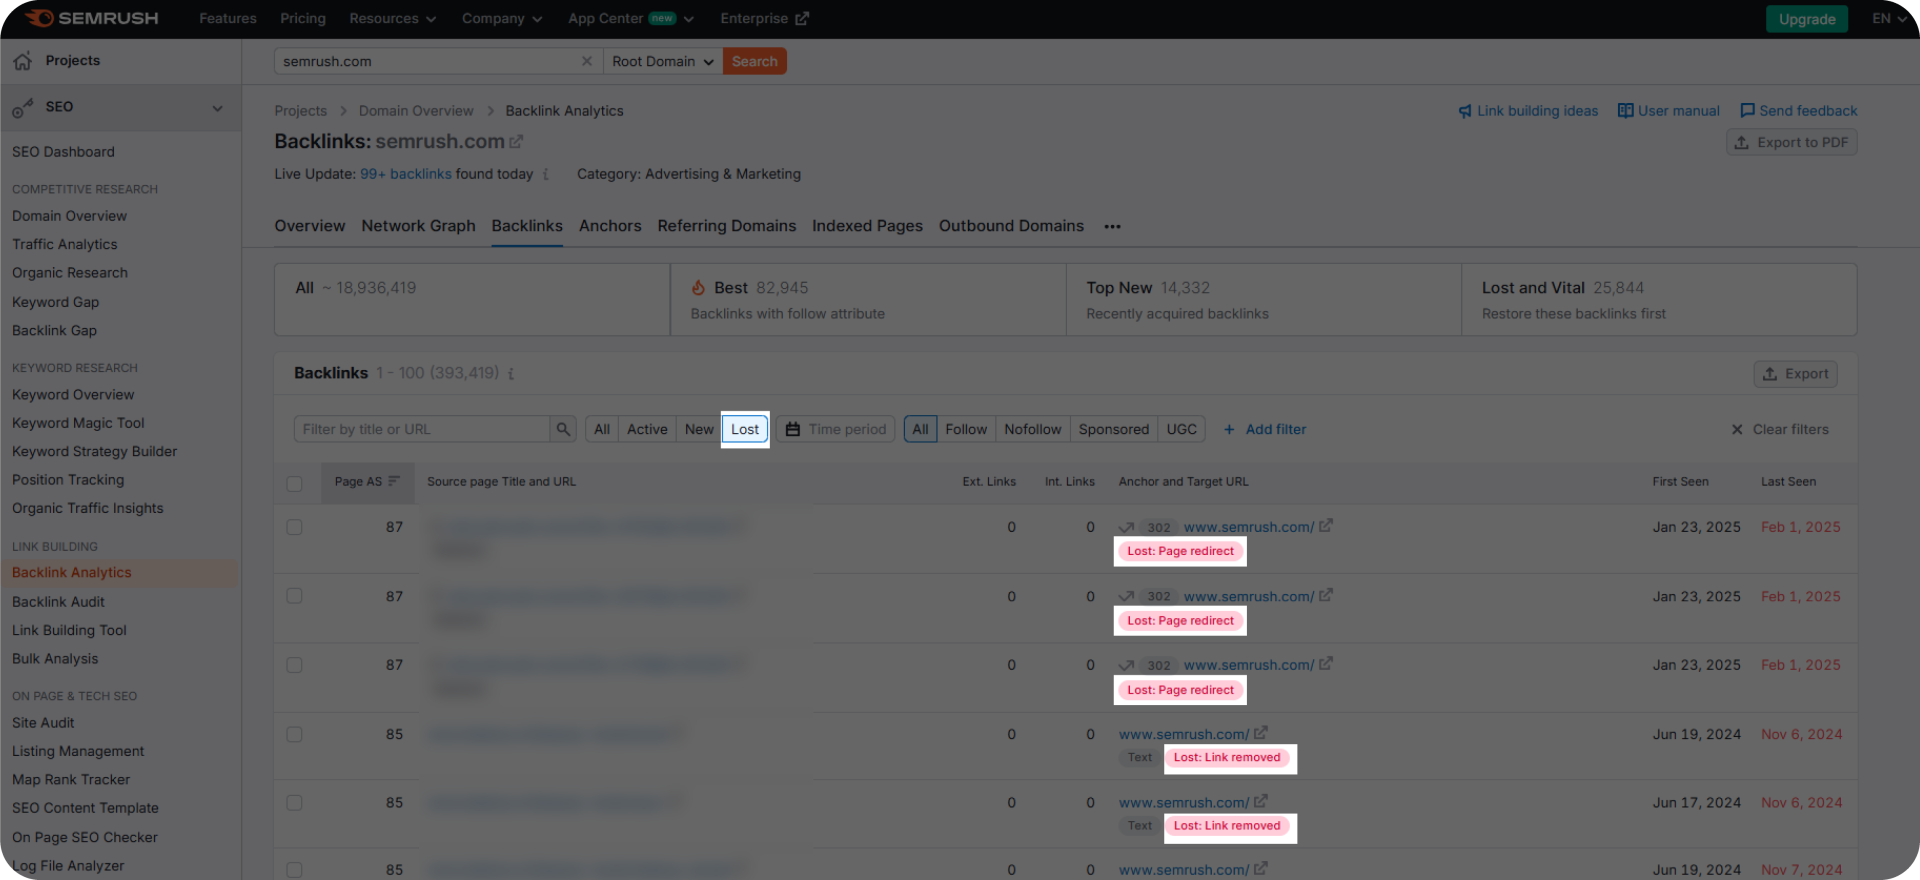Open Link building ideas
Viewport: 1920px width, 880px height.
pyautogui.click(x=1528, y=111)
